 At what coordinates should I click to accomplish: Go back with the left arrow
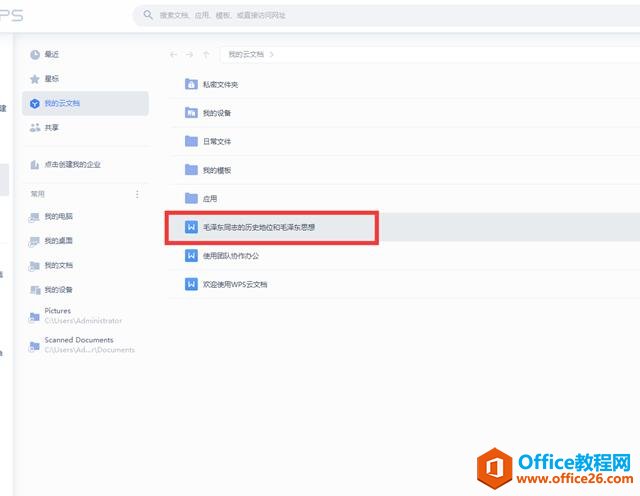coord(173,54)
